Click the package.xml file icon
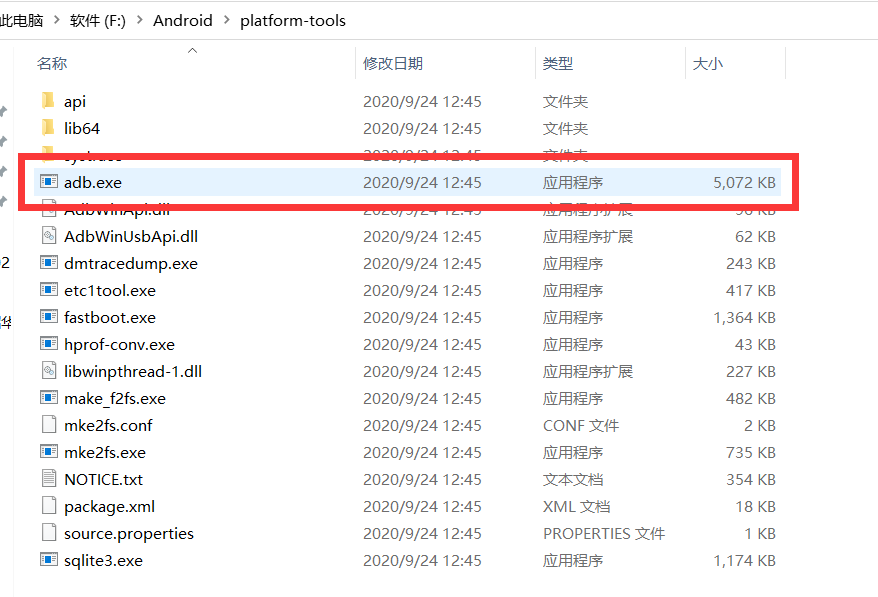This screenshot has height=597, width=878. [49, 506]
